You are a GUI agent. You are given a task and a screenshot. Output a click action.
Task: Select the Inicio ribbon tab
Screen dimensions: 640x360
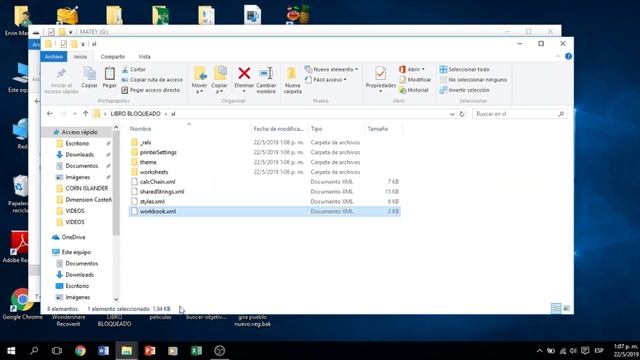(80, 56)
